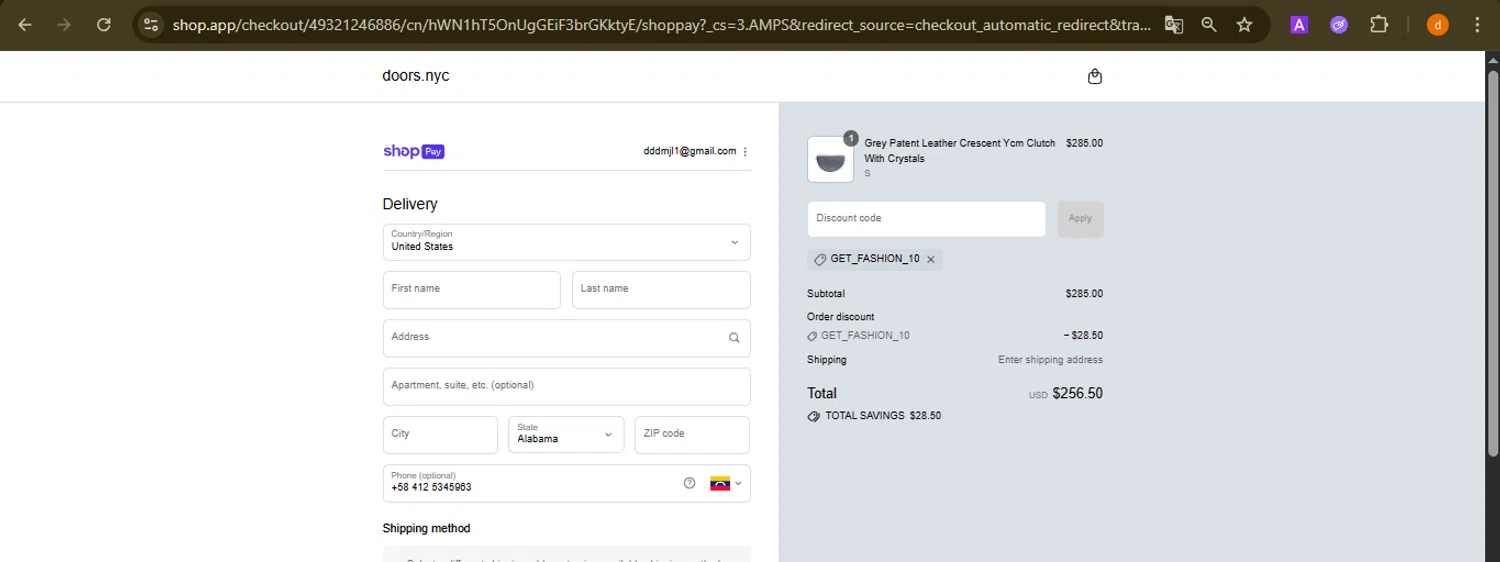Open the phone country flag selector
Screen dimensions: 1500x562
tap(726, 483)
